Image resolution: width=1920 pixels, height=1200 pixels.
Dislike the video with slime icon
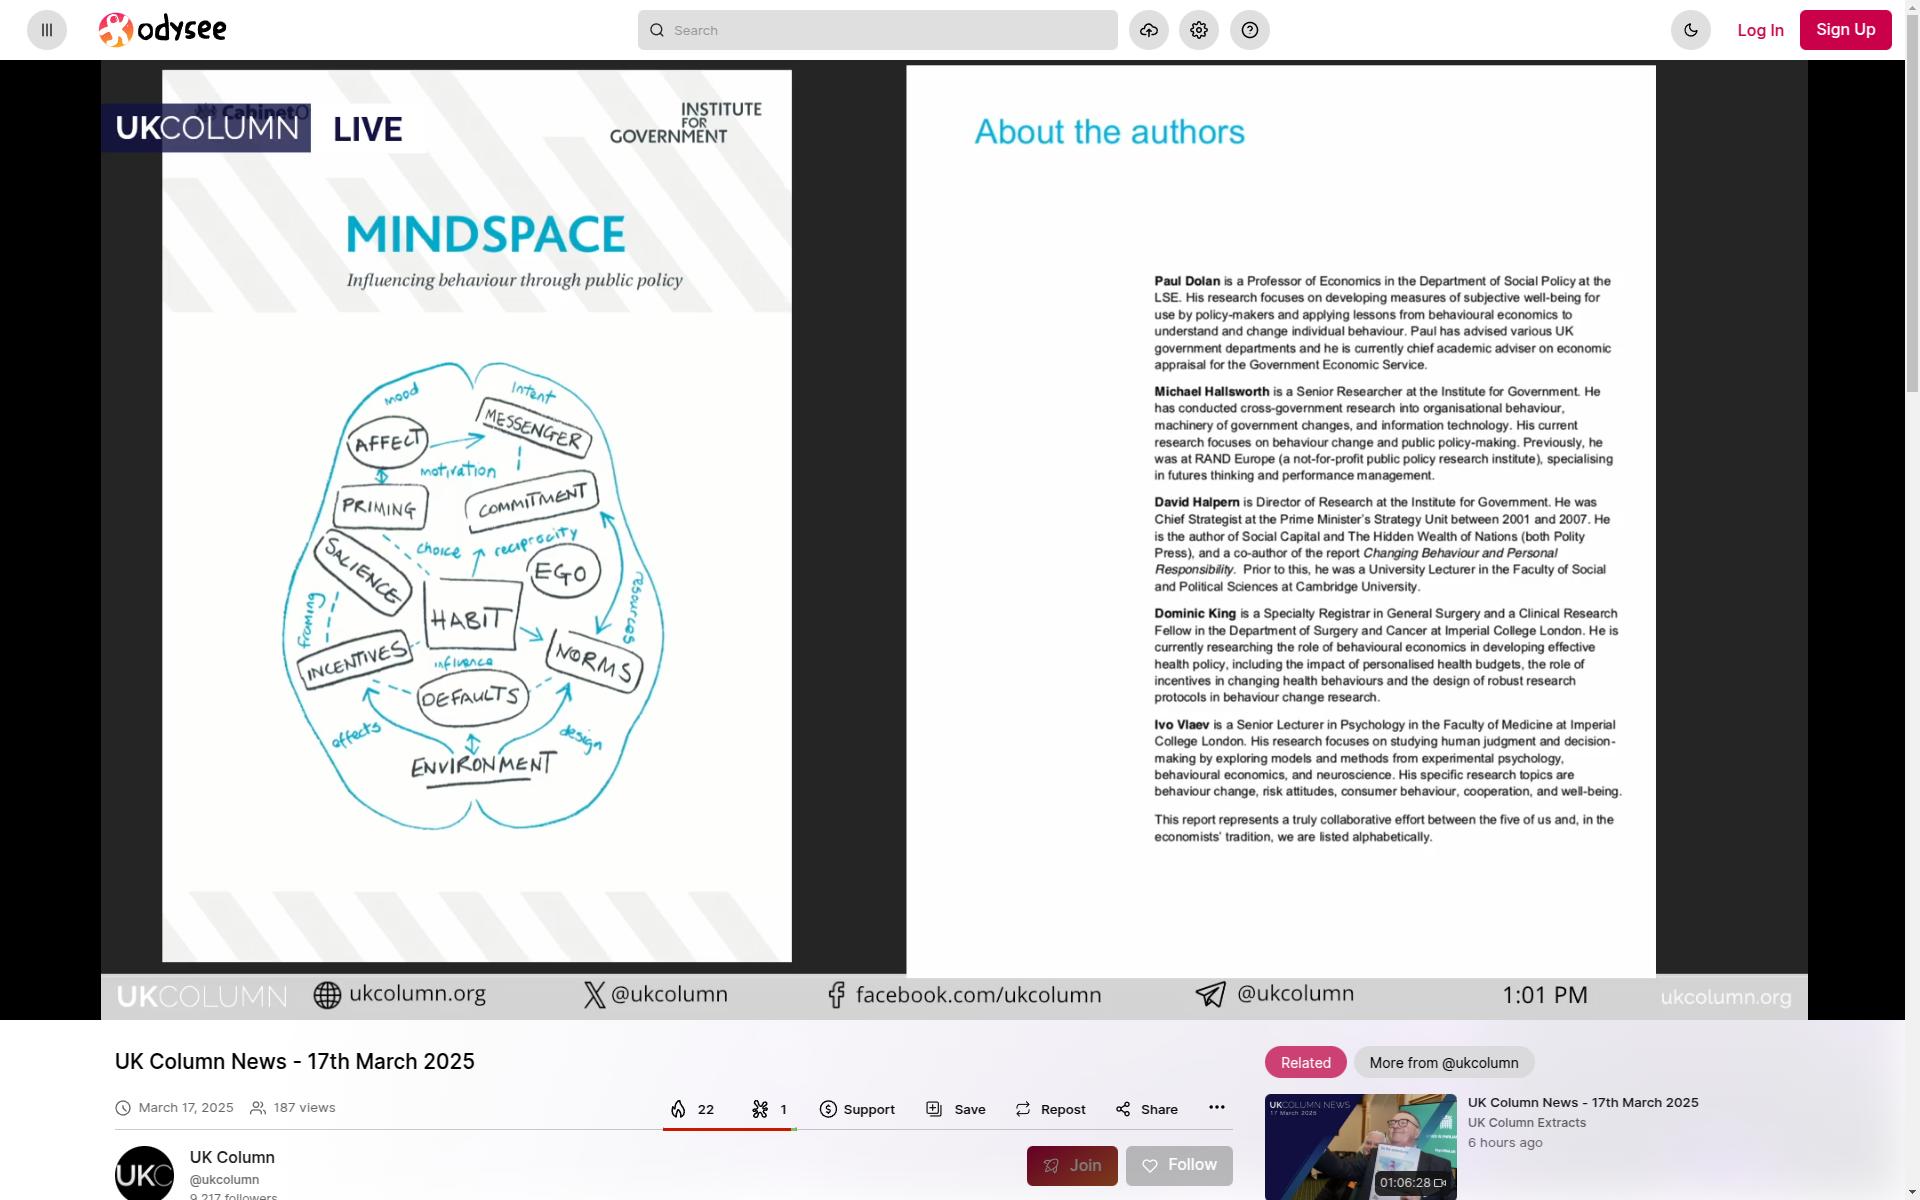point(769,1109)
